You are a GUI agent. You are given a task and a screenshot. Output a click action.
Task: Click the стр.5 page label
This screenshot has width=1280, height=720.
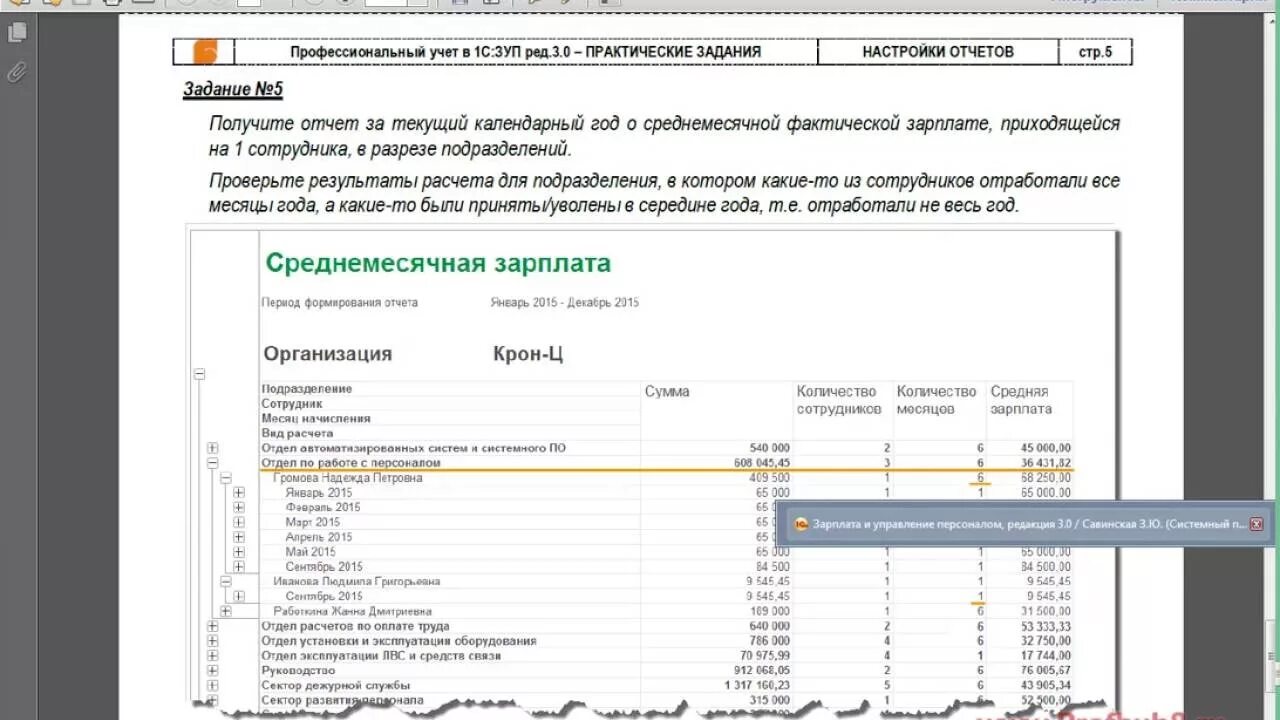pyautogui.click(x=1095, y=52)
